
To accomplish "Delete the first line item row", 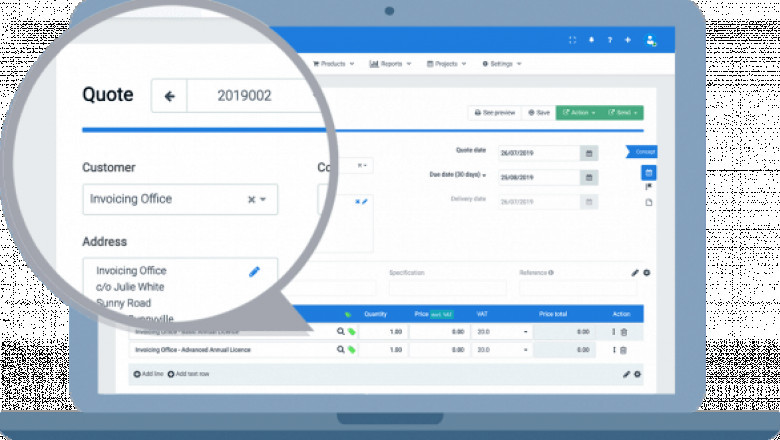I will 624,332.
